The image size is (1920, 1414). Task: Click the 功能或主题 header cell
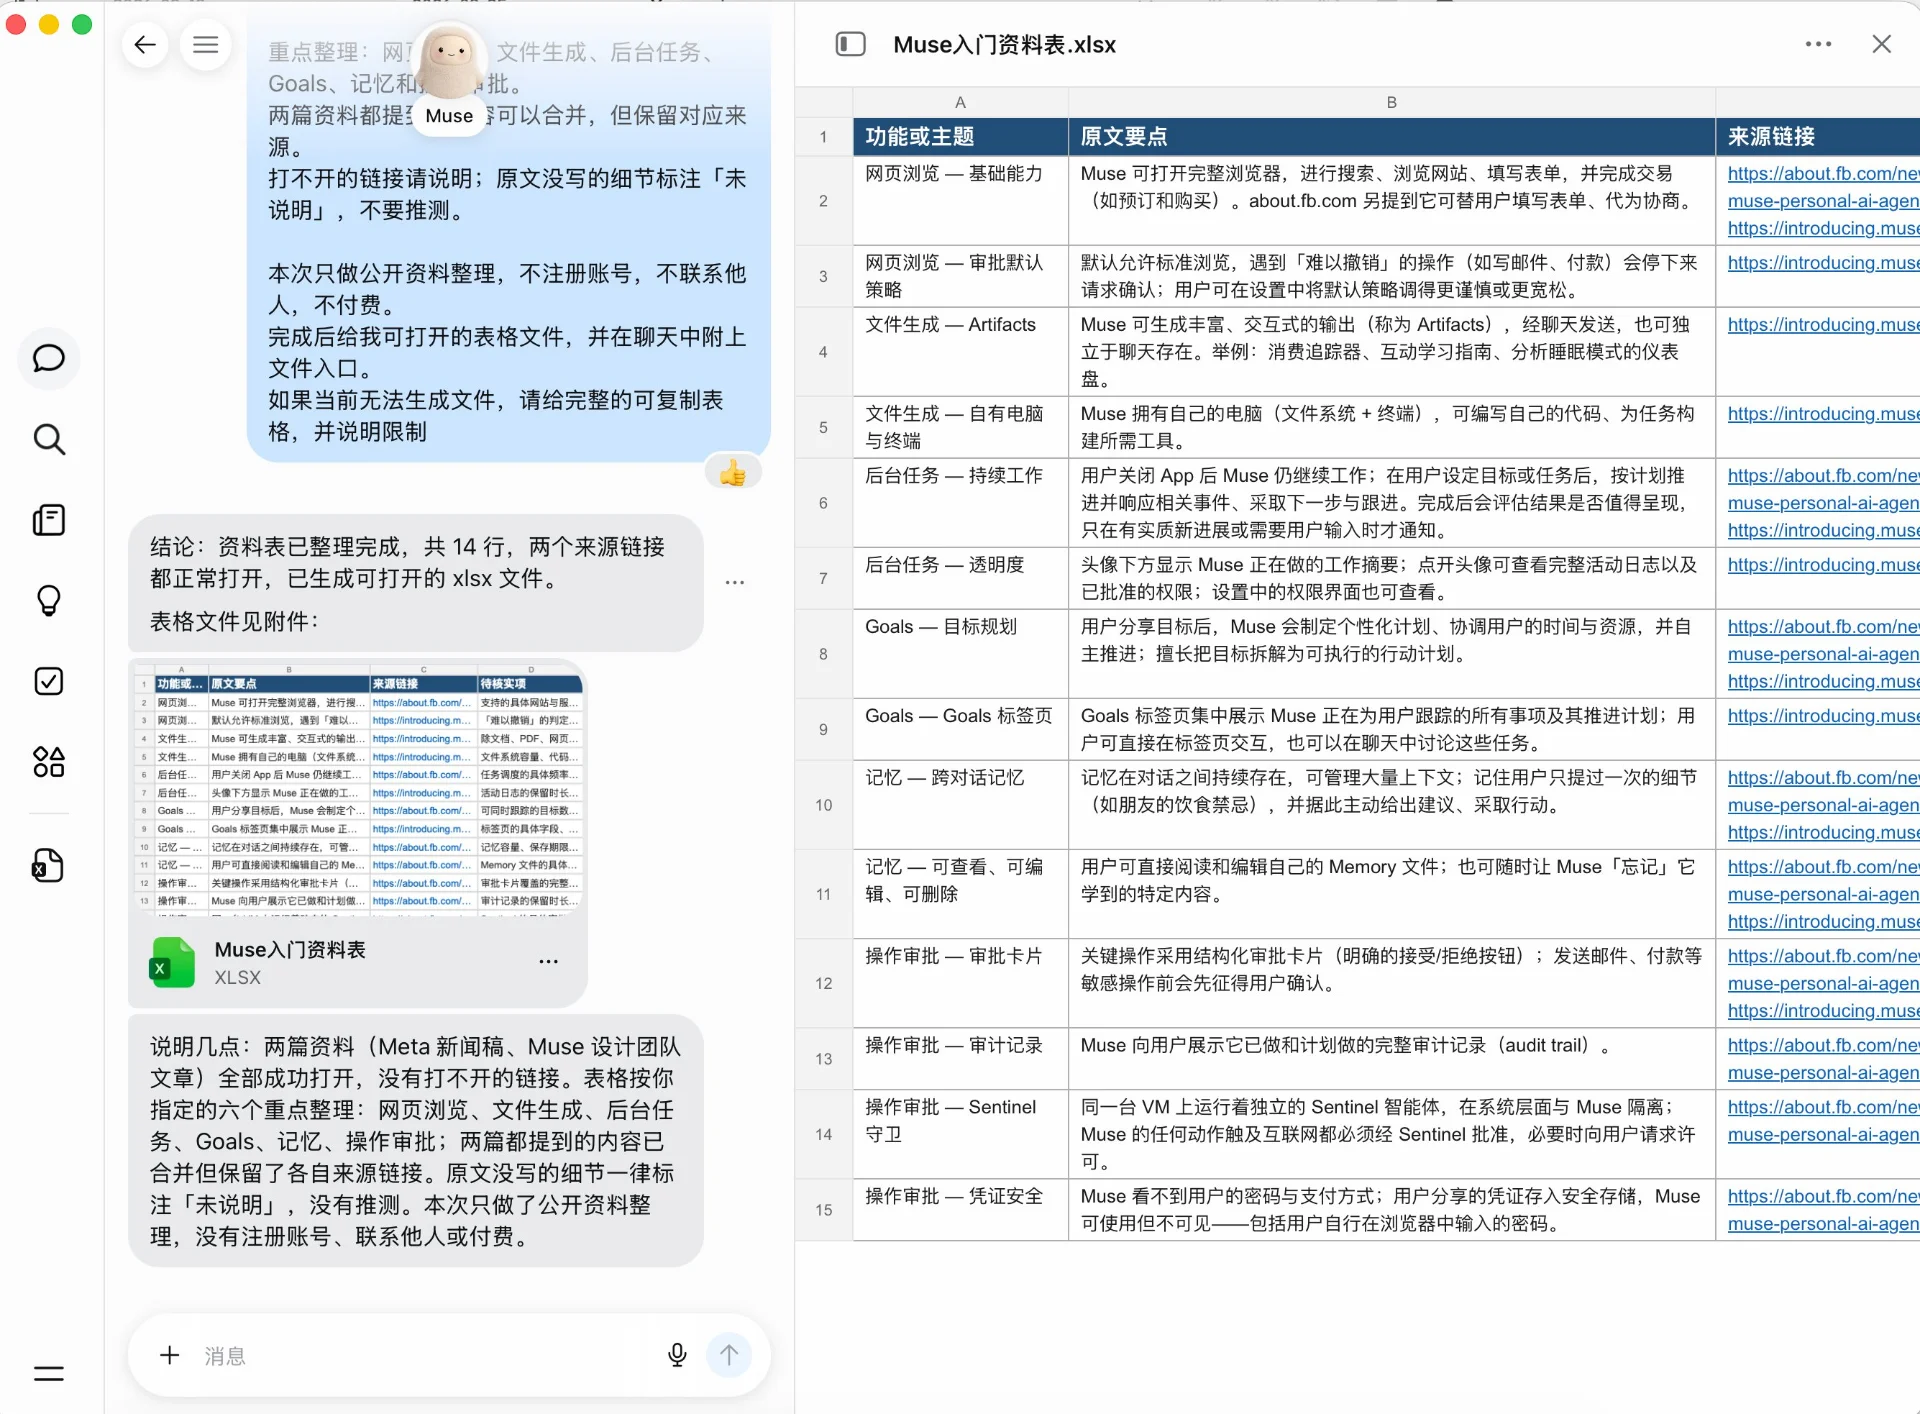pyautogui.click(x=960, y=137)
